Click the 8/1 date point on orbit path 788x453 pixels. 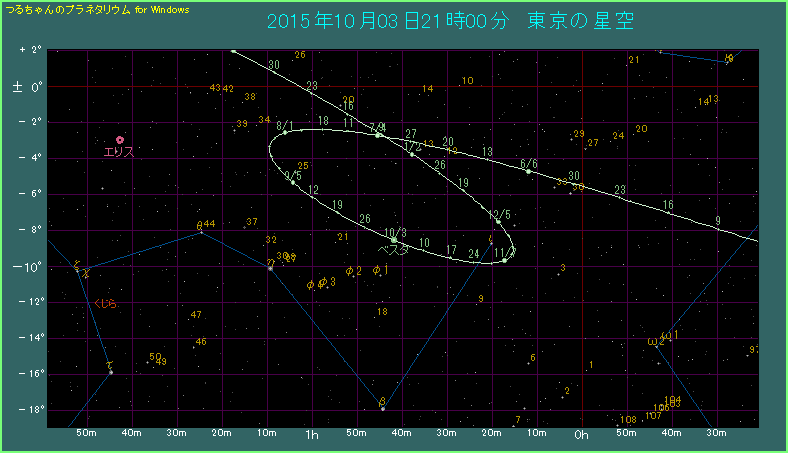coord(284,132)
